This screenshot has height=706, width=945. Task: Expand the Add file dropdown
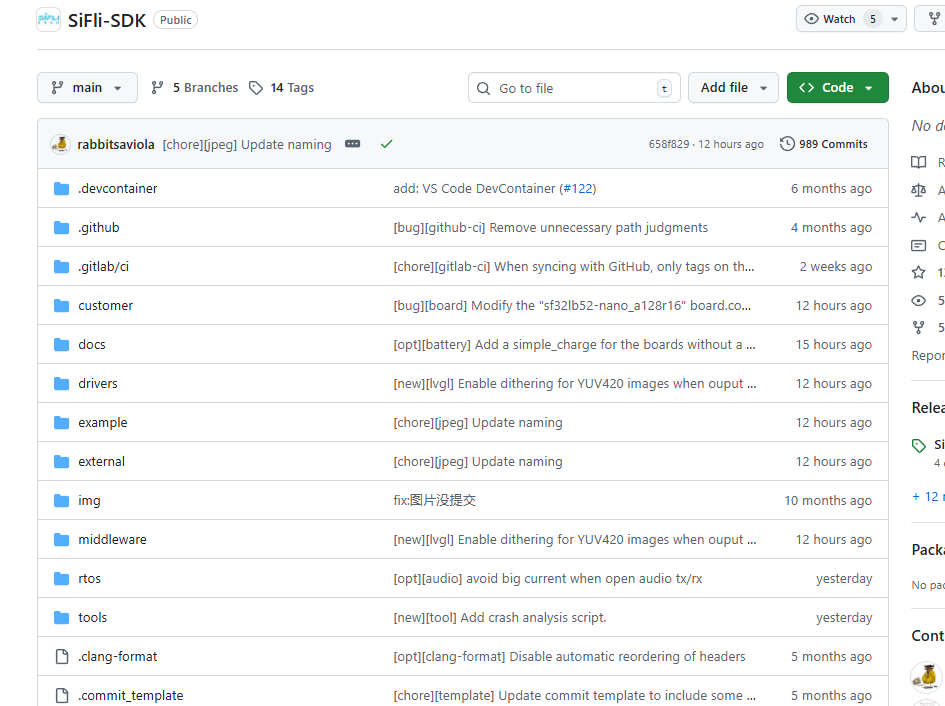(x=733, y=88)
